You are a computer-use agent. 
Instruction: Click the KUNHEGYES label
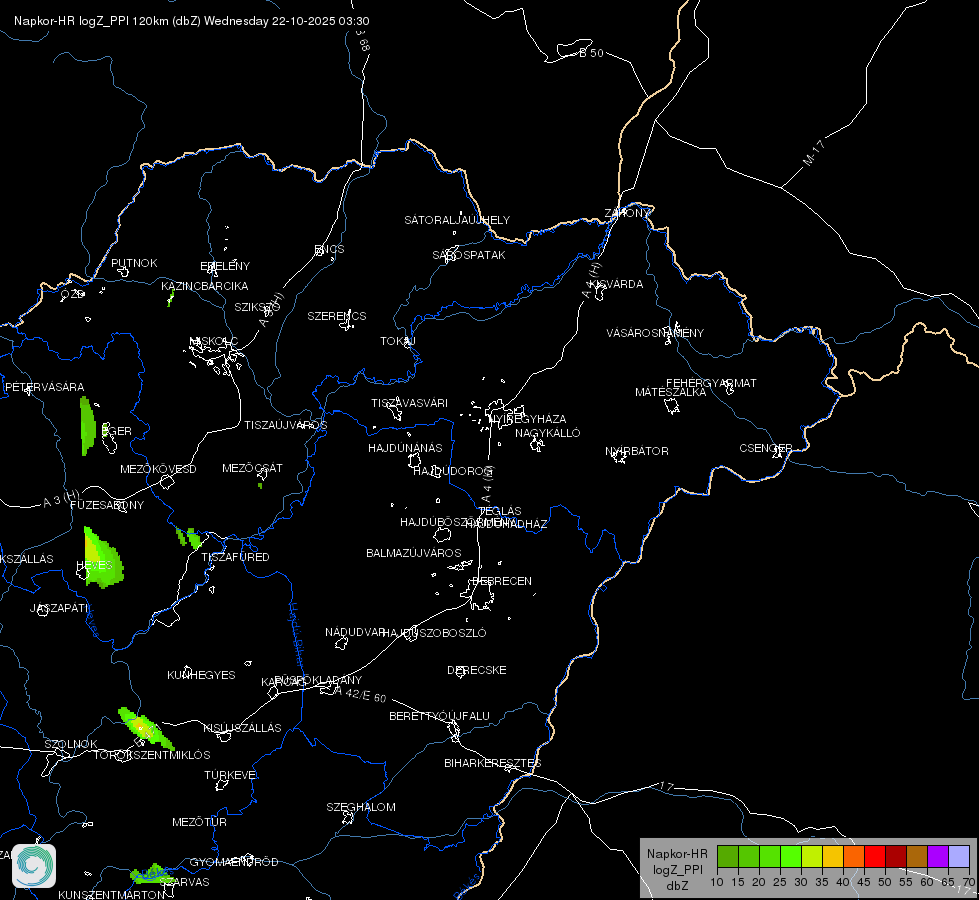(x=201, y=675)
